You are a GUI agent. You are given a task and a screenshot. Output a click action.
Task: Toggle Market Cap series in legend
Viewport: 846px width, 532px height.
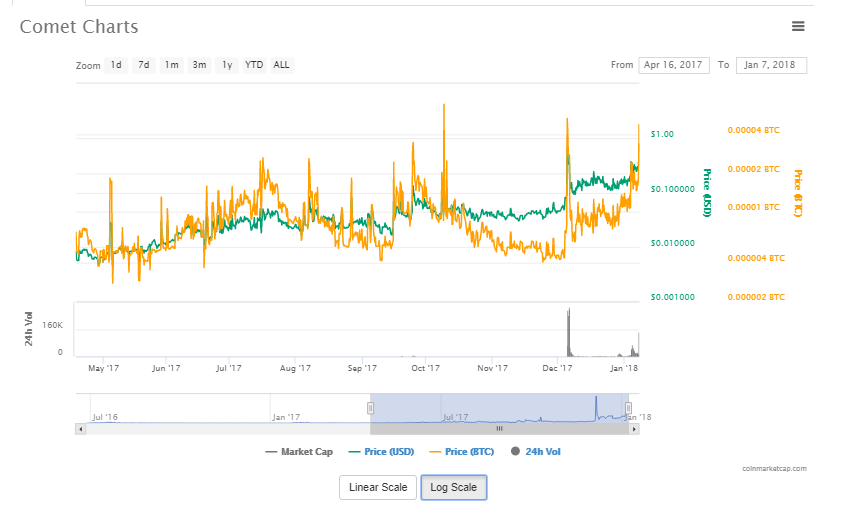[x=299, y=452]
